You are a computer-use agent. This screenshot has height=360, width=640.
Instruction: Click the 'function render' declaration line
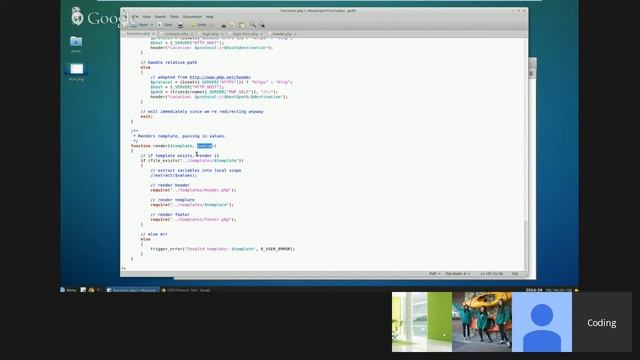coord(173,146)
